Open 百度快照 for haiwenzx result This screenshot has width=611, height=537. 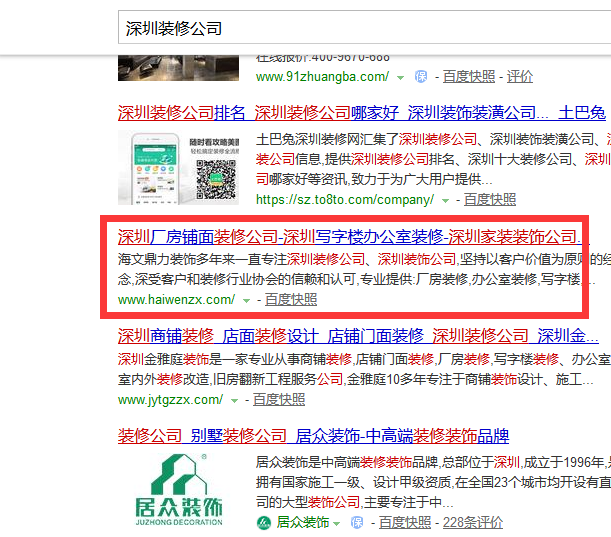(x=291, y=300)
